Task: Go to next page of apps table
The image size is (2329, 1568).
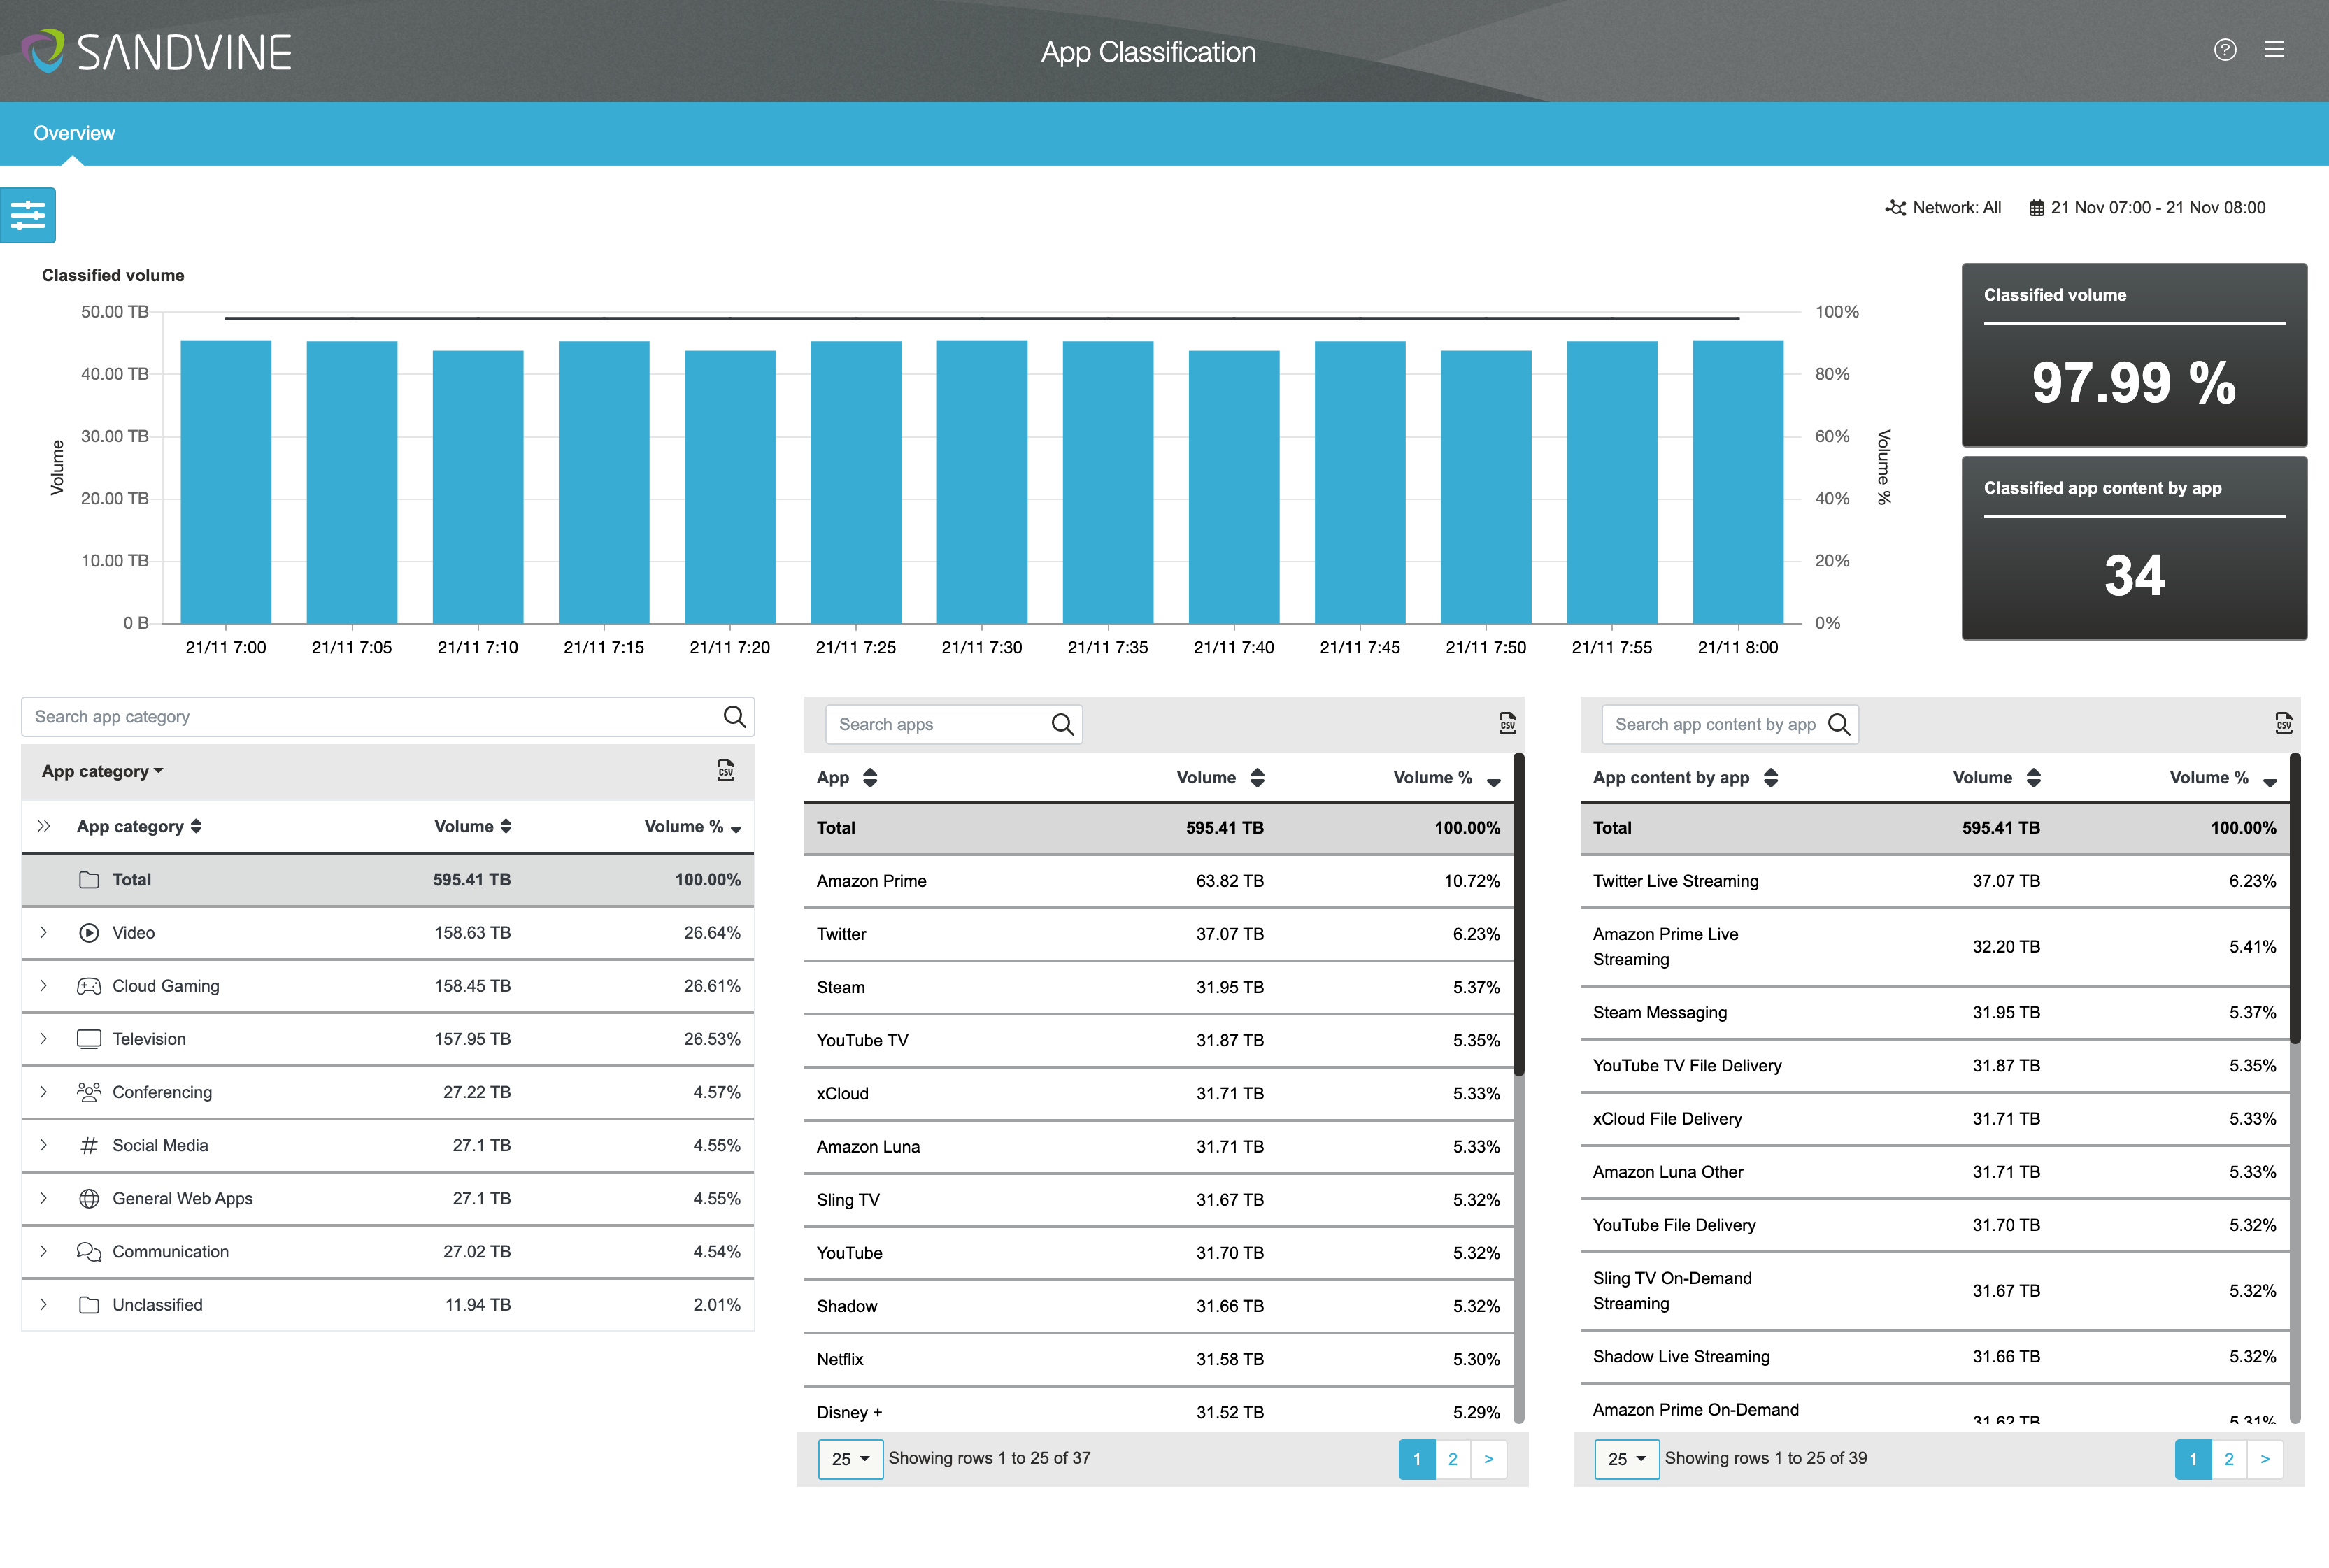Action: click(1489, 1459)
